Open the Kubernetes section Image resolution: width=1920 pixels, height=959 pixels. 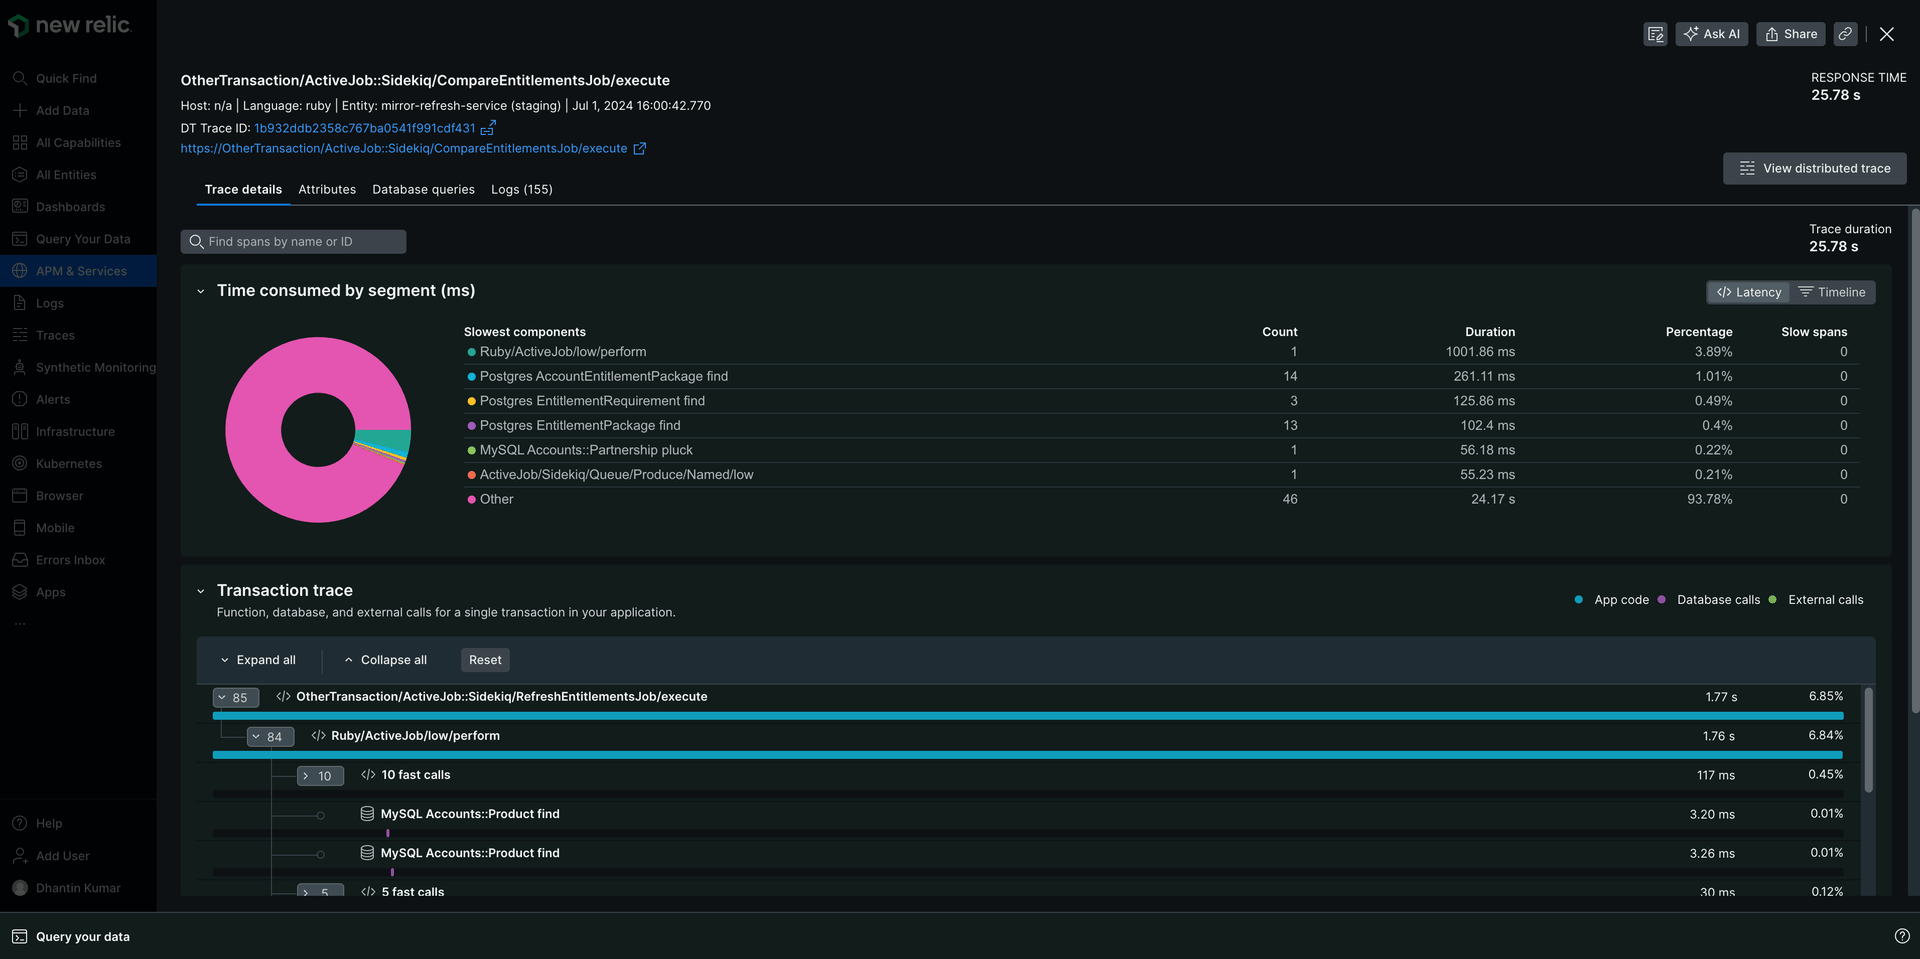[67, 463]
